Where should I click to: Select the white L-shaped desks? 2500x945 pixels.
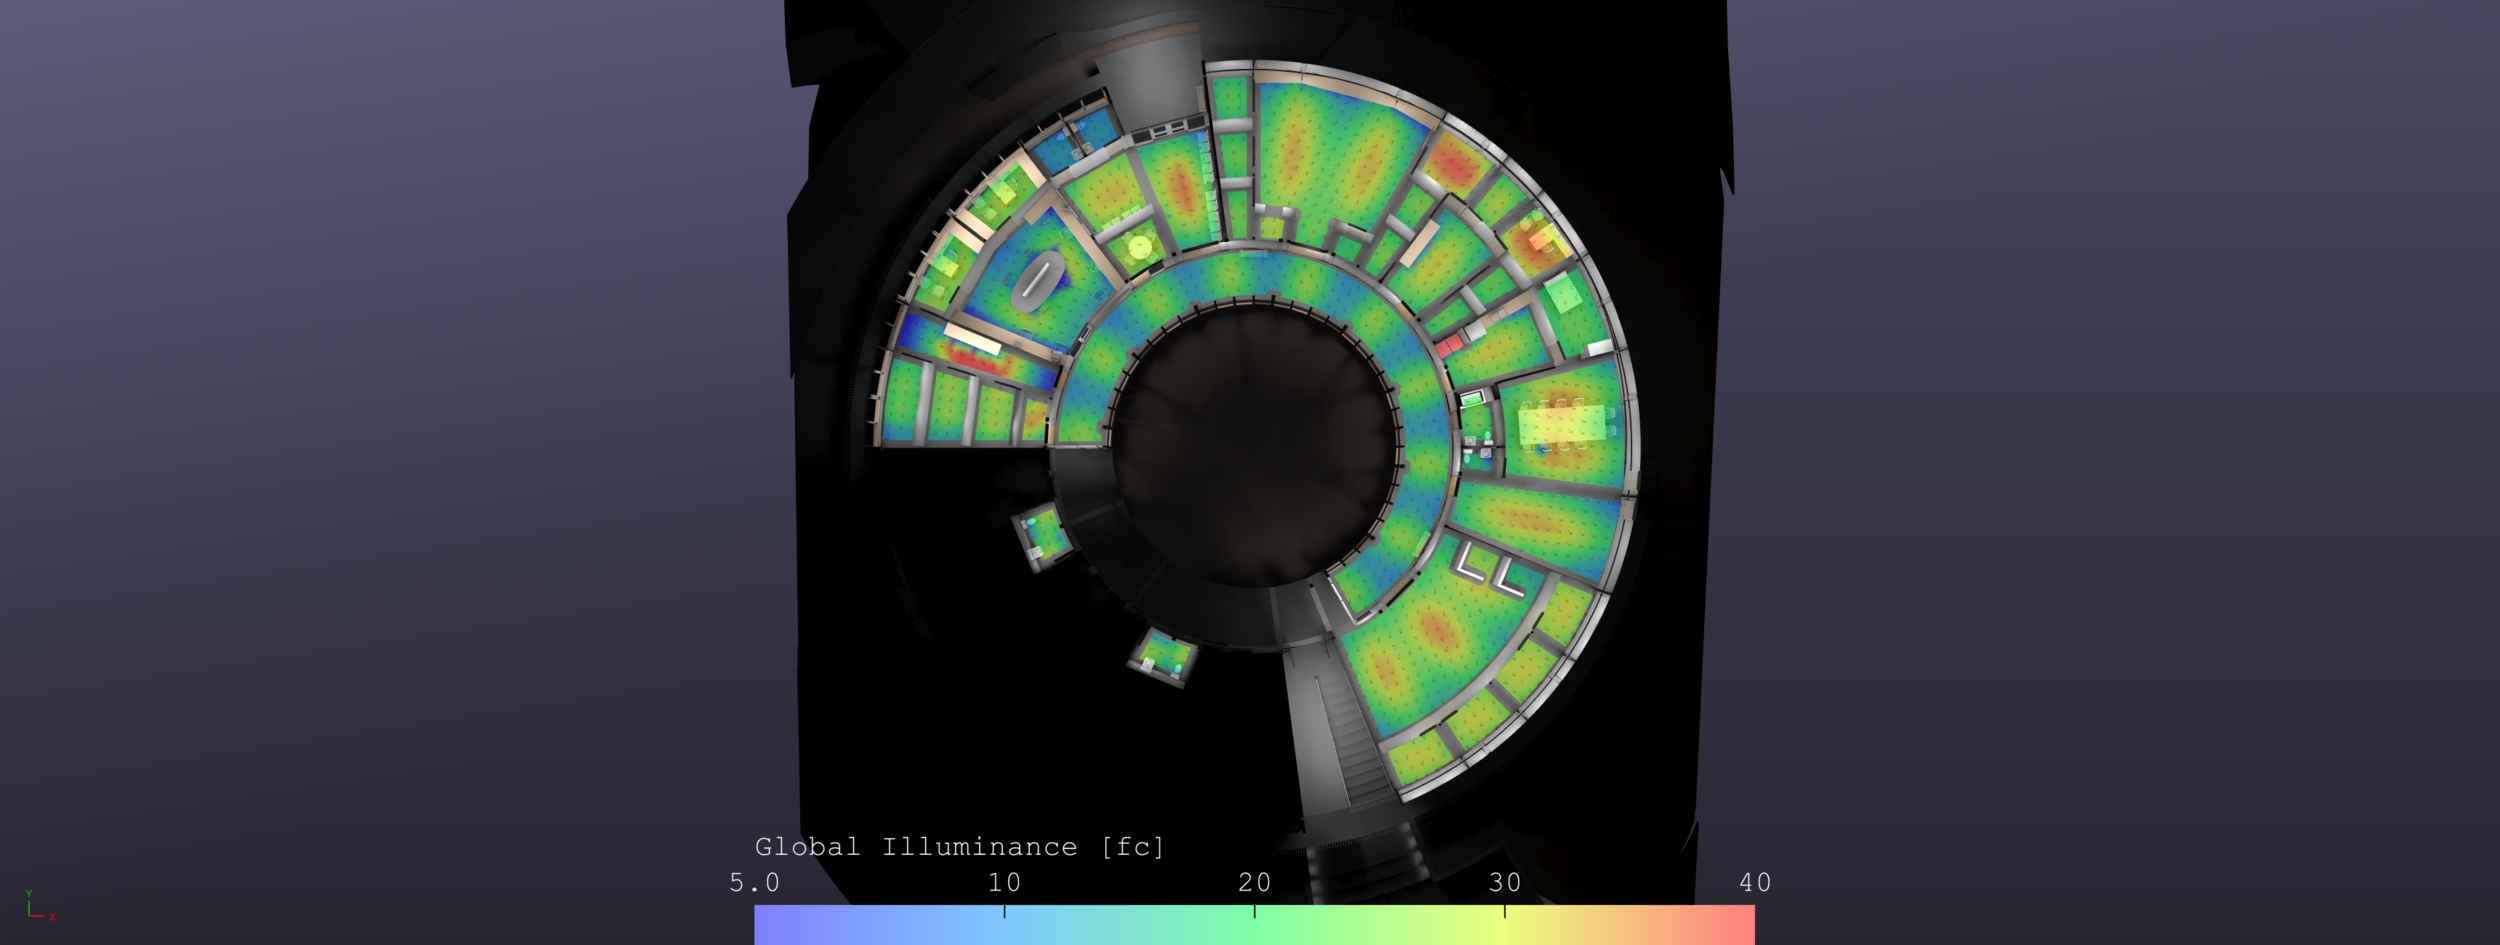click(x=1490, y=570)
